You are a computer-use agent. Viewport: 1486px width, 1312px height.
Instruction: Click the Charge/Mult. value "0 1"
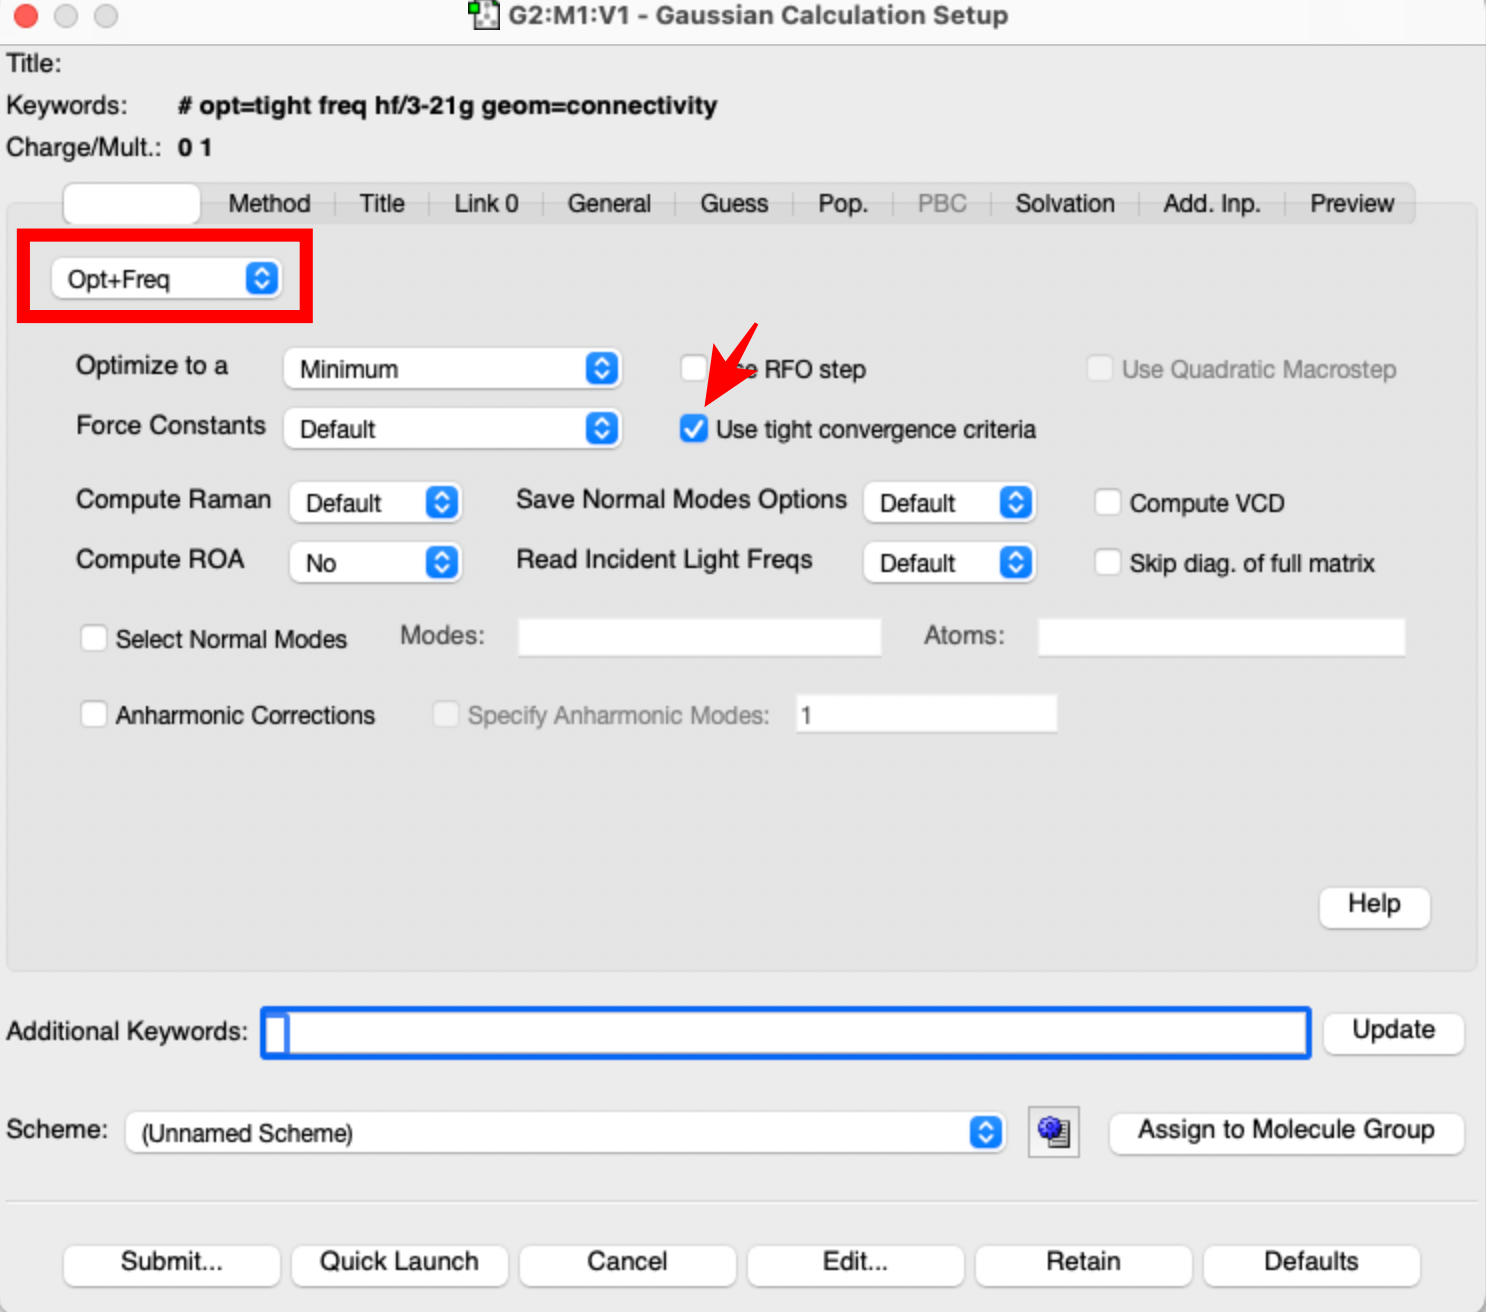point(195,148)
